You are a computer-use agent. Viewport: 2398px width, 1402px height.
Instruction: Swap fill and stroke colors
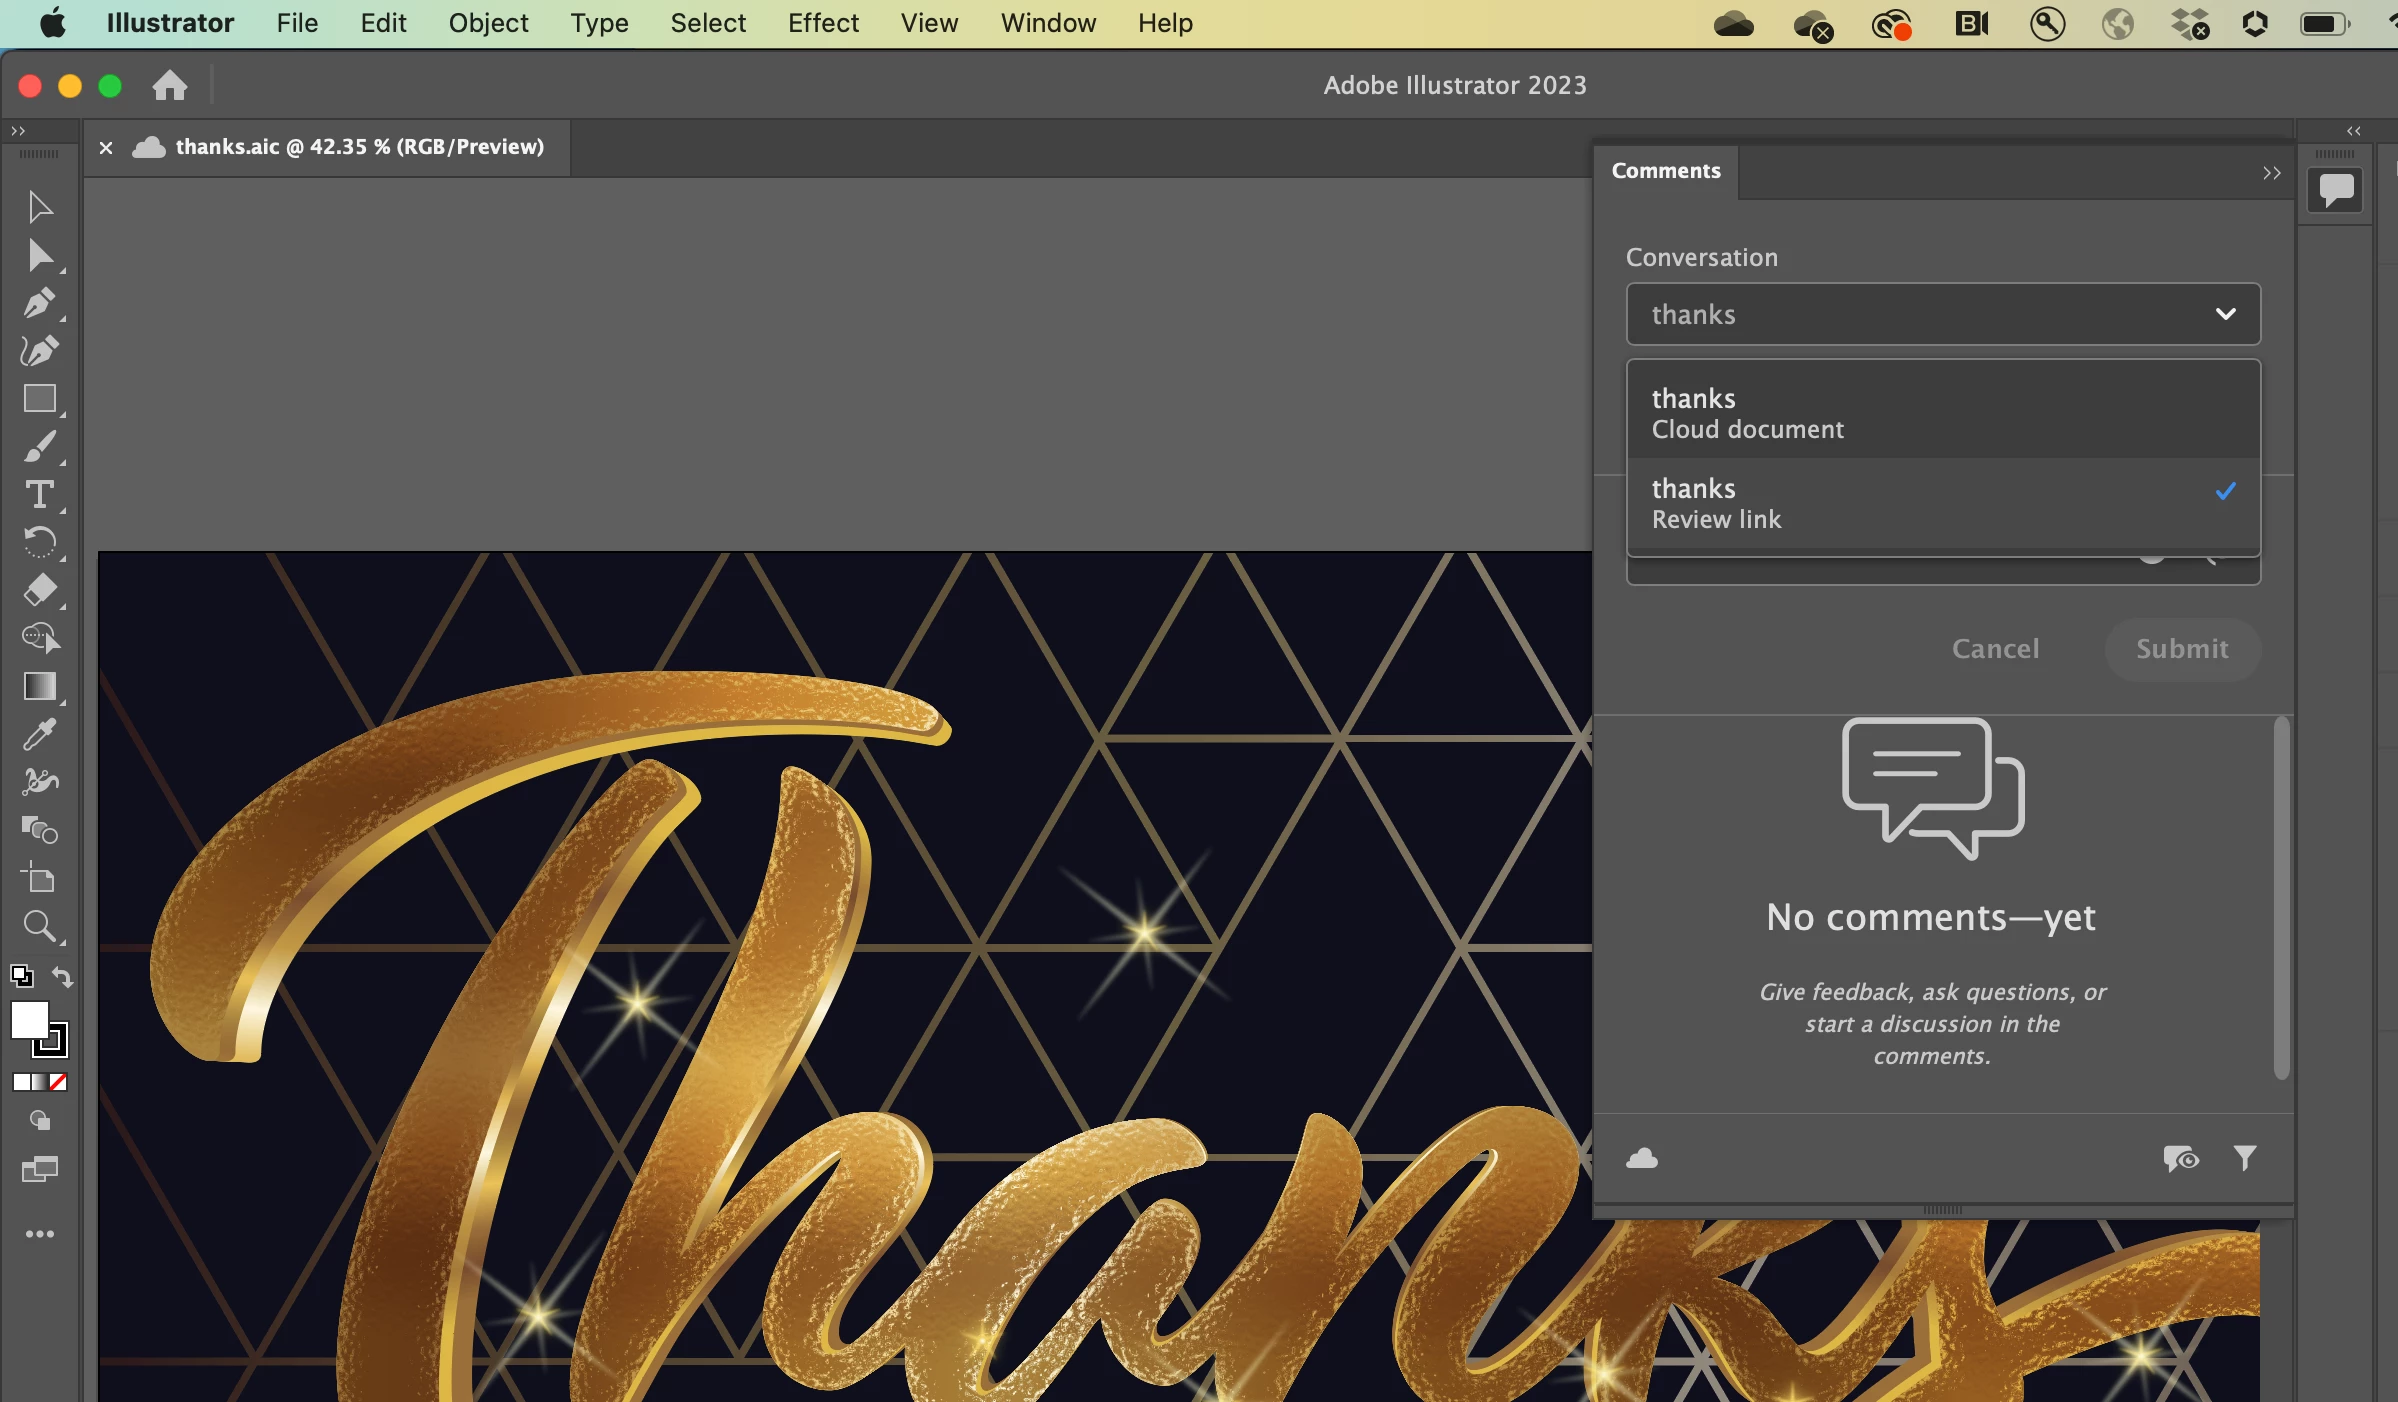coord(62,976)
